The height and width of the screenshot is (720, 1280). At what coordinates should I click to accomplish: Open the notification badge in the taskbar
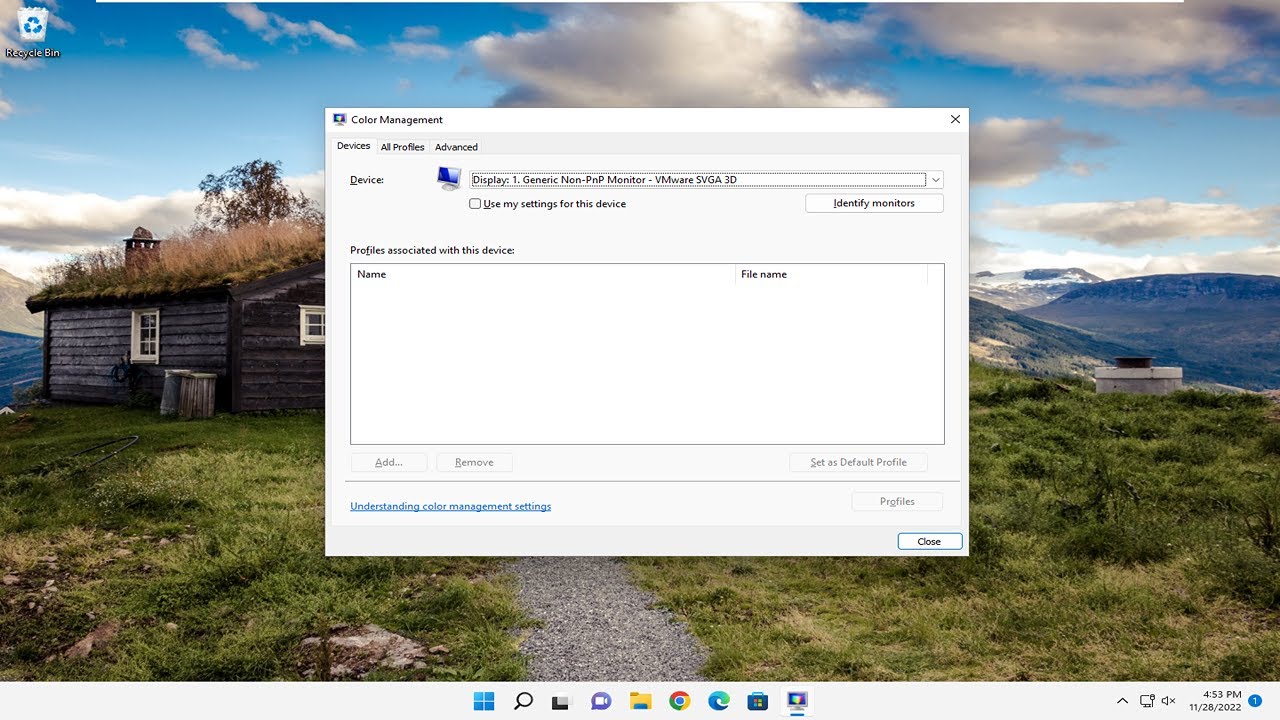pos(1254,701)
